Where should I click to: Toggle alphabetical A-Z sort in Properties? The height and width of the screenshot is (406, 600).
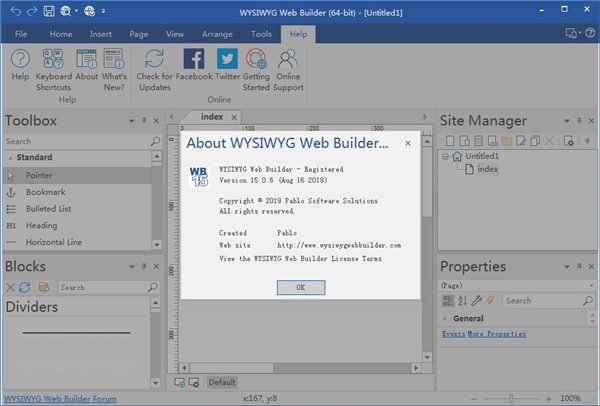click(x=463, y=300)
